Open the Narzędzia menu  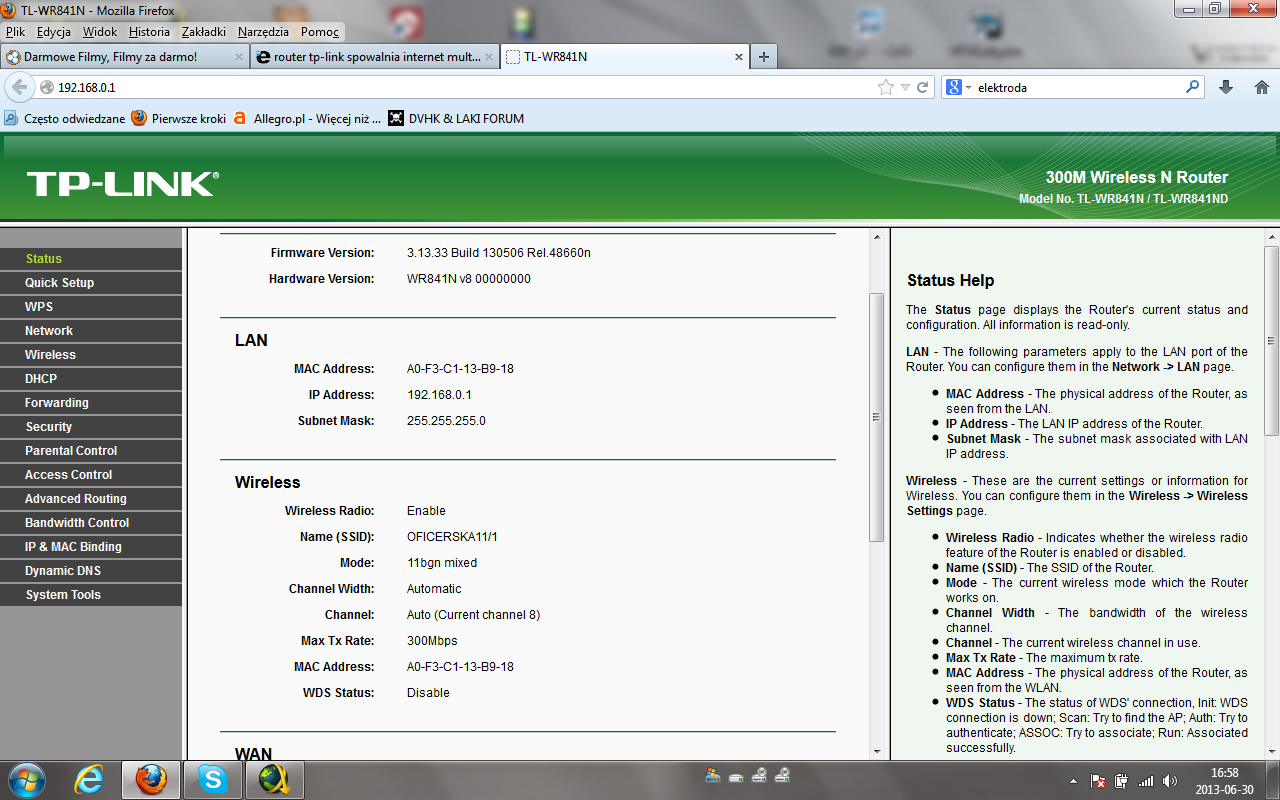click(263, 32)
